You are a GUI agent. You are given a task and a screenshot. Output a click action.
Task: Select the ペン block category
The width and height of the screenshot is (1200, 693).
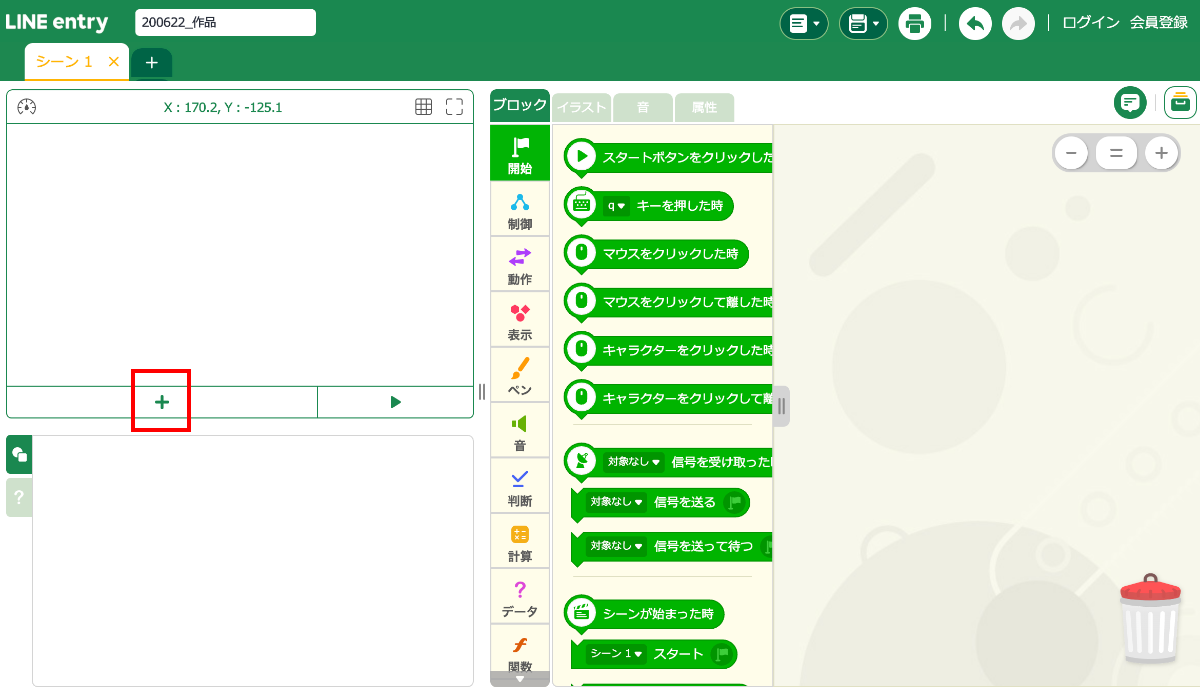[x=520, y=375]
